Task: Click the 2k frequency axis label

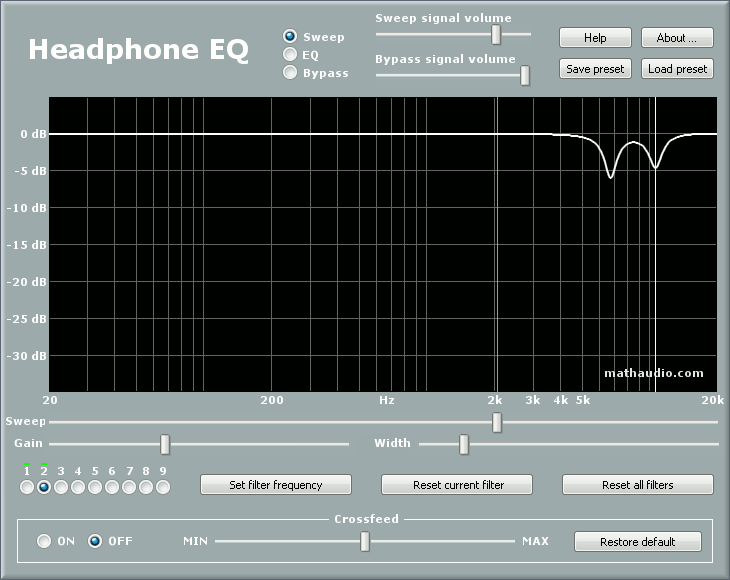Action: [495, 400]
